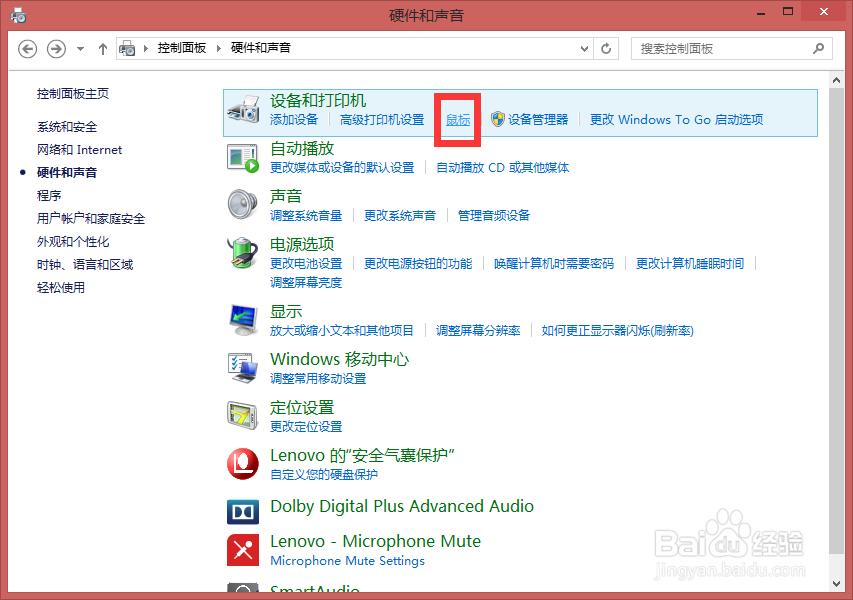
Task: Click the control panel icon in the address bar
Action: pyautogui.click(x=127, y=48)
